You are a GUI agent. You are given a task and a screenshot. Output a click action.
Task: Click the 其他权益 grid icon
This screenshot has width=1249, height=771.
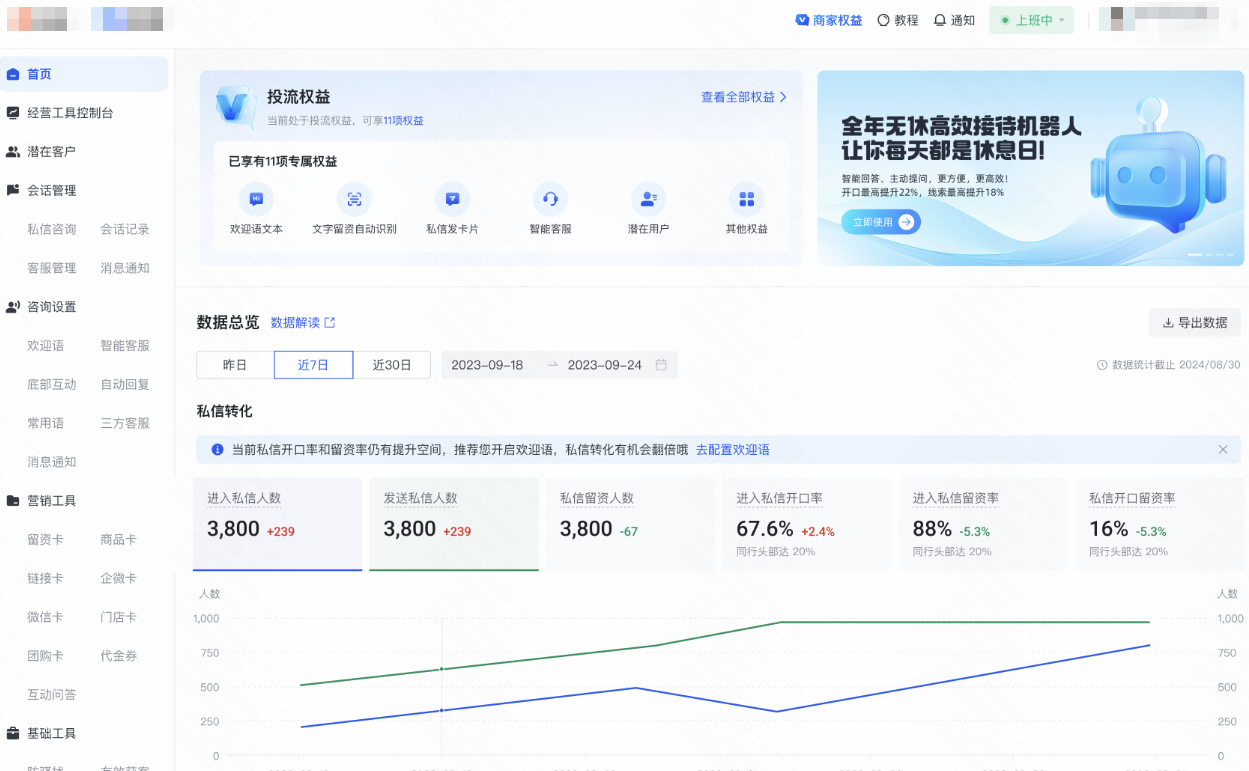click(x=747, y=199)
